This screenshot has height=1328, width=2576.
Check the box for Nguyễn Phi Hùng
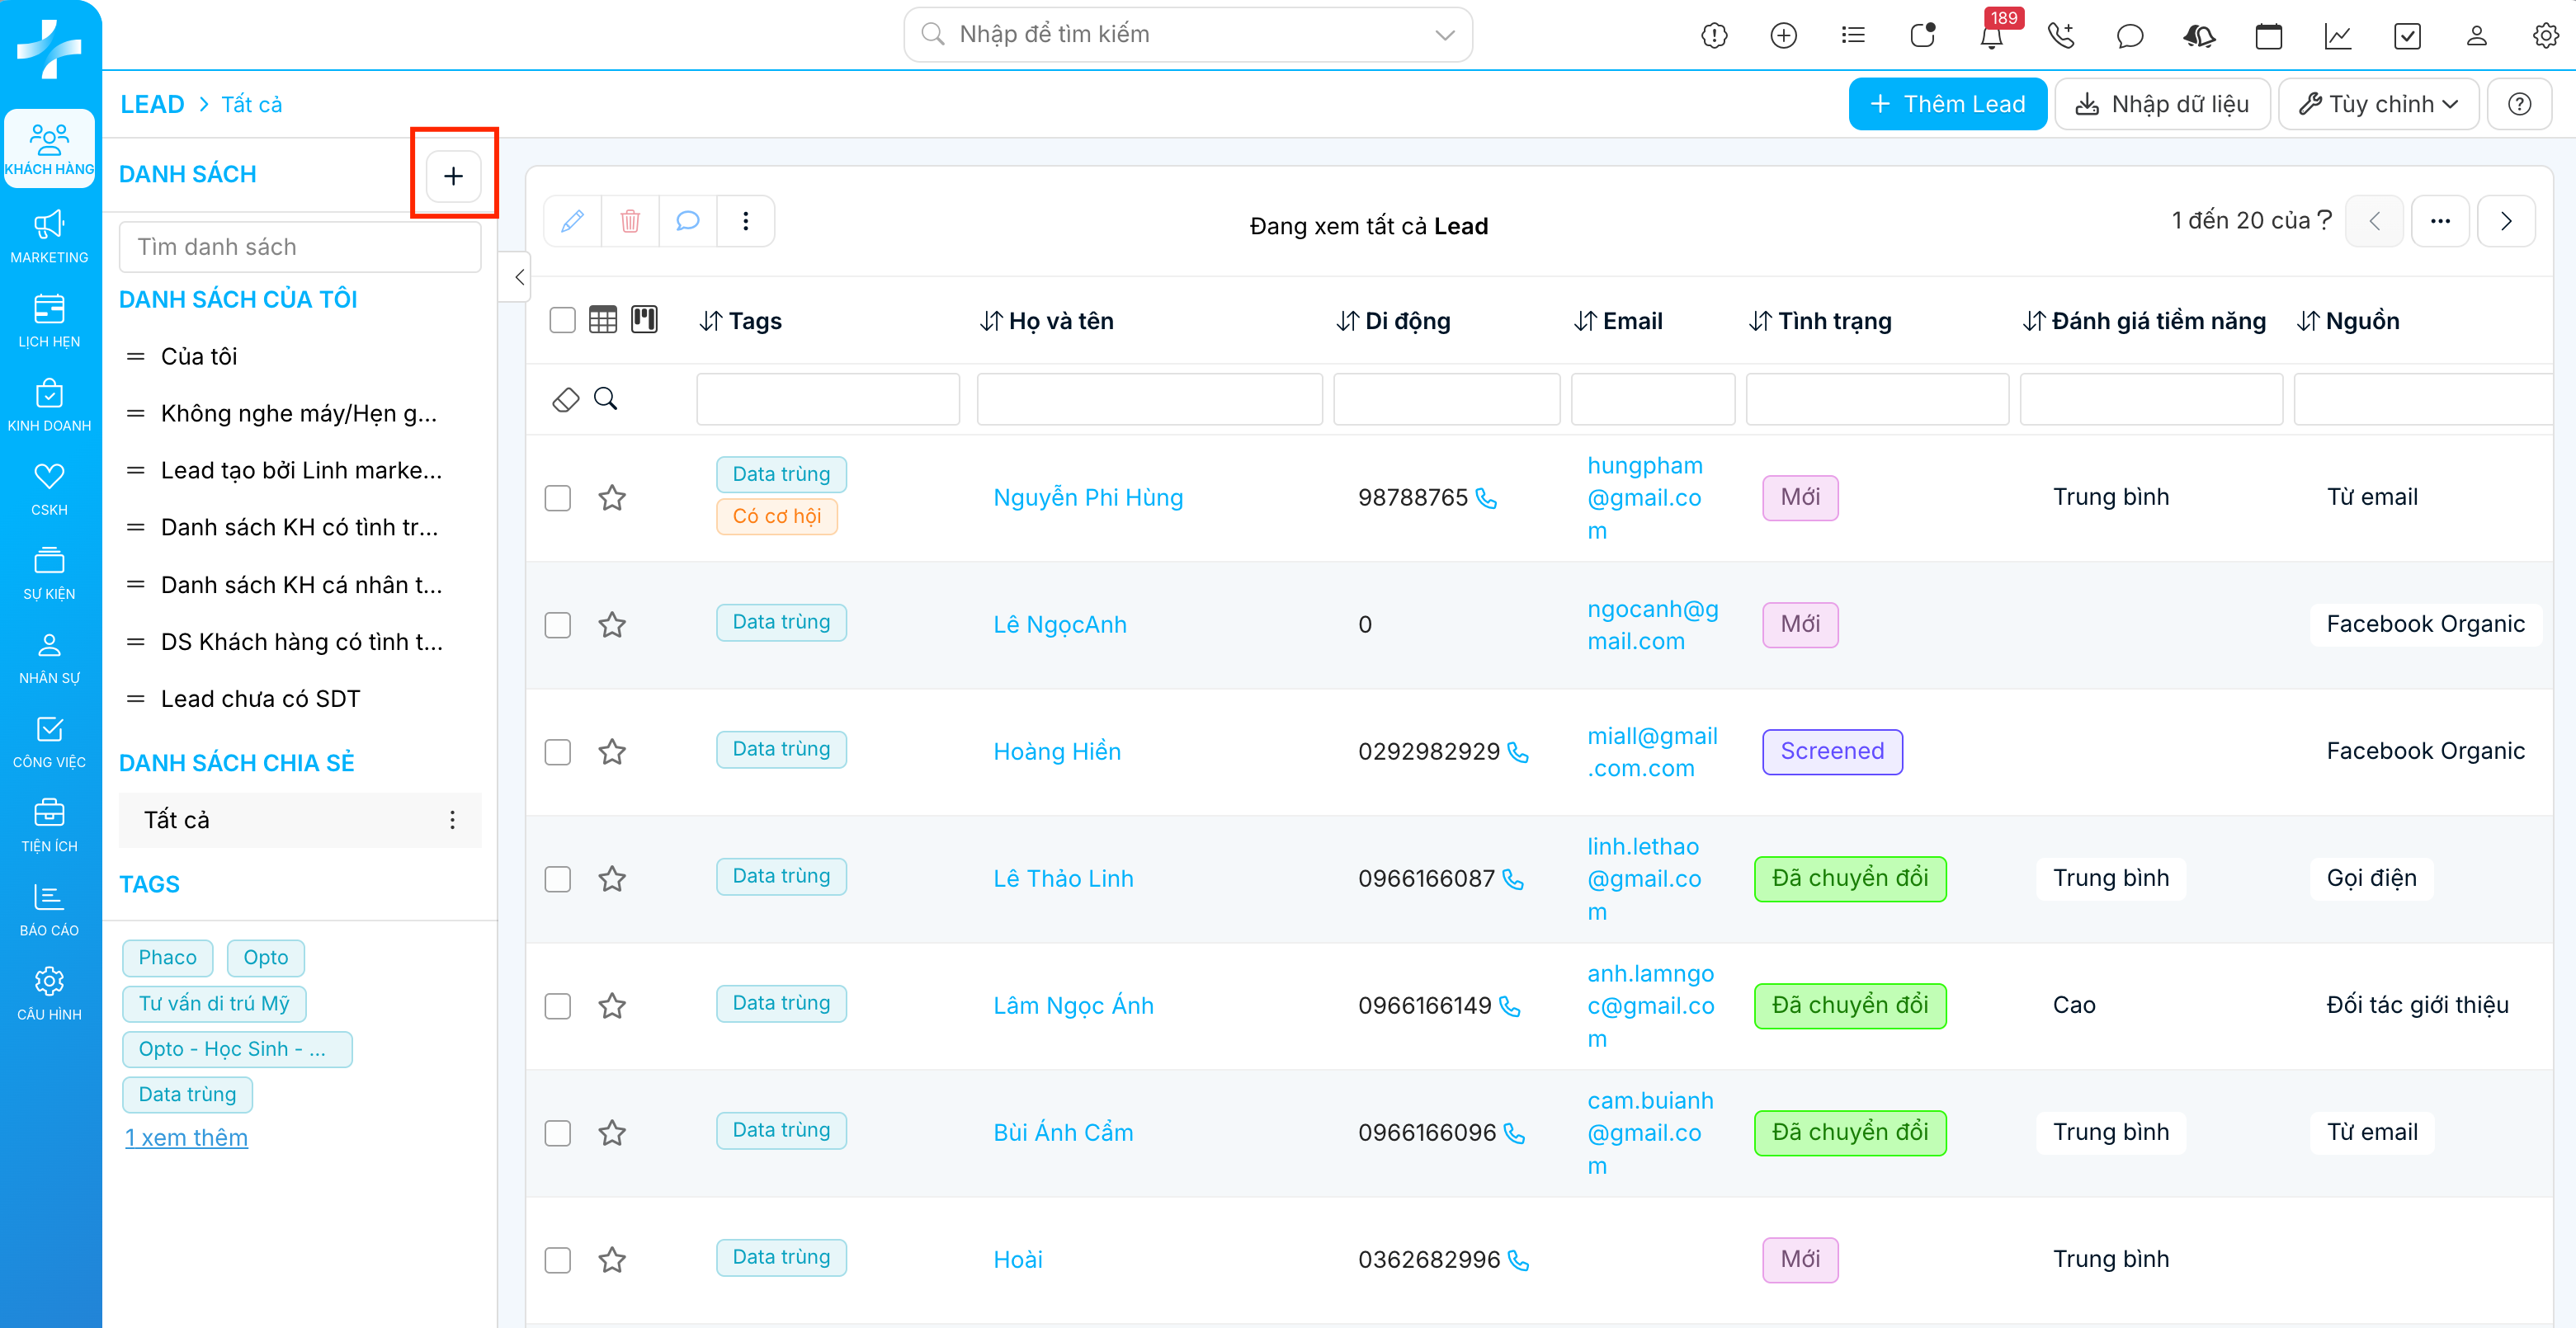point(558,498)
